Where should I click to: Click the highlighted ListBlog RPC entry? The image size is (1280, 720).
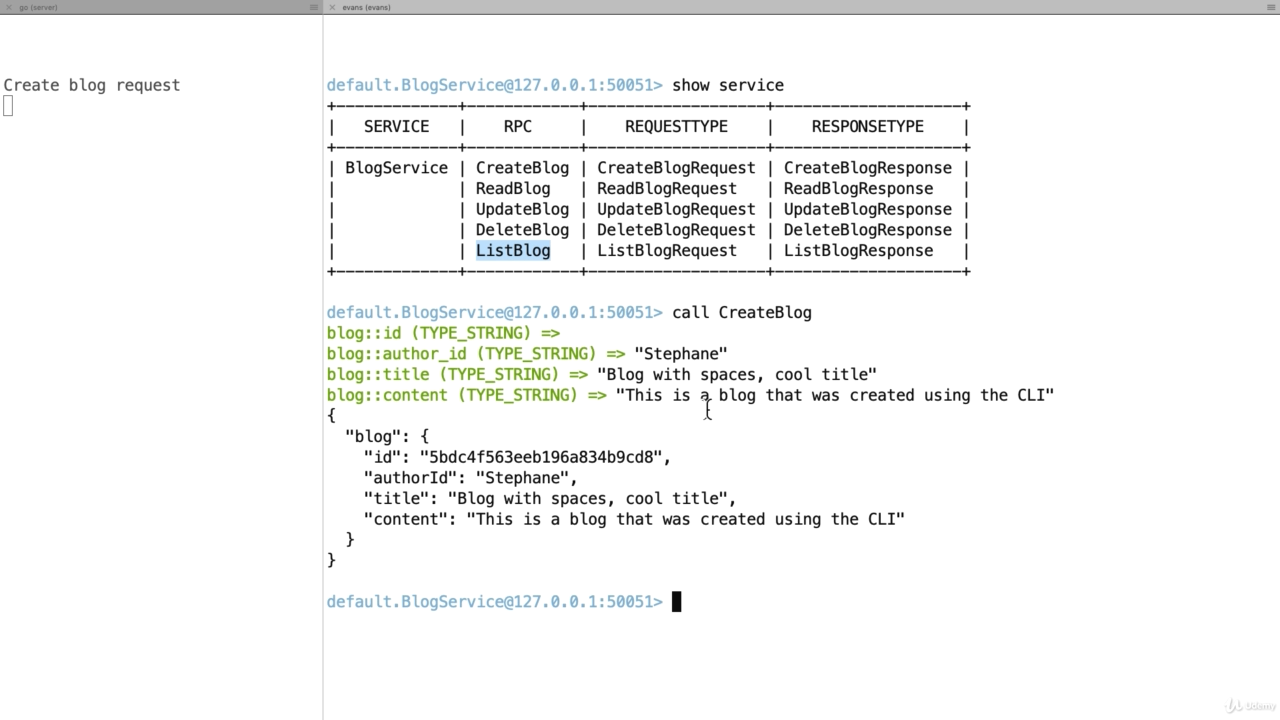pos(513,251)
